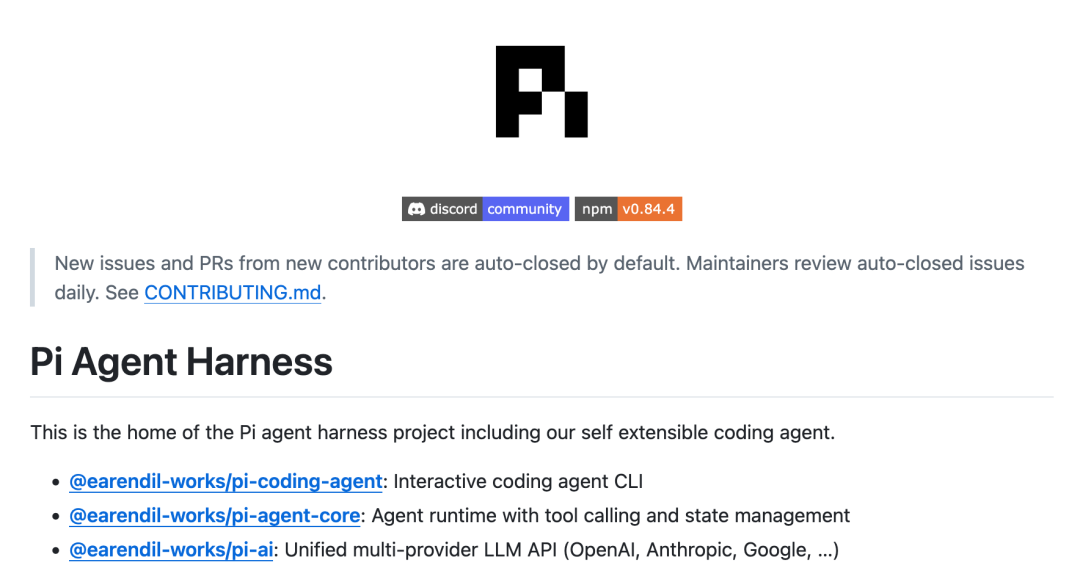Click the word discord in the badge
The height and width of the screenshot is (579, 1080).
click(453, 209)
